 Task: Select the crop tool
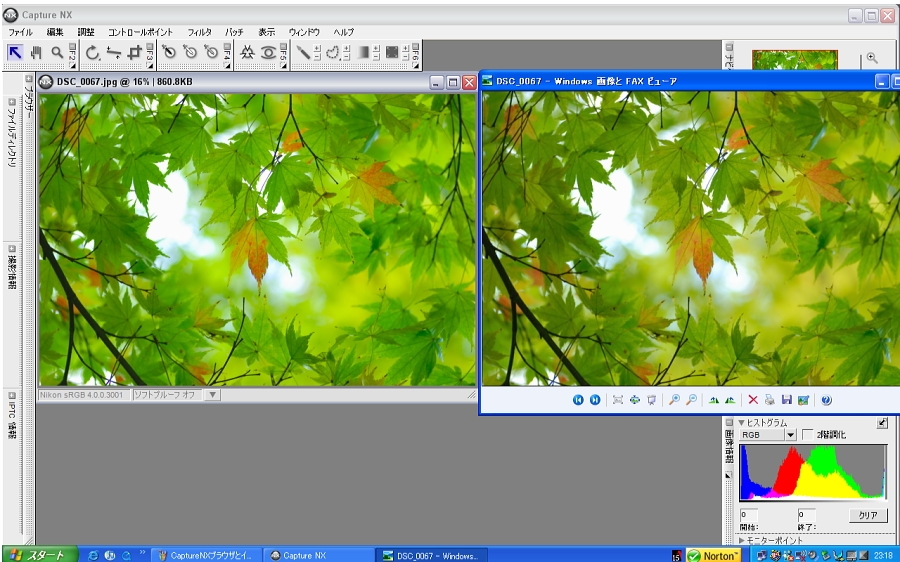pos(134,53)
